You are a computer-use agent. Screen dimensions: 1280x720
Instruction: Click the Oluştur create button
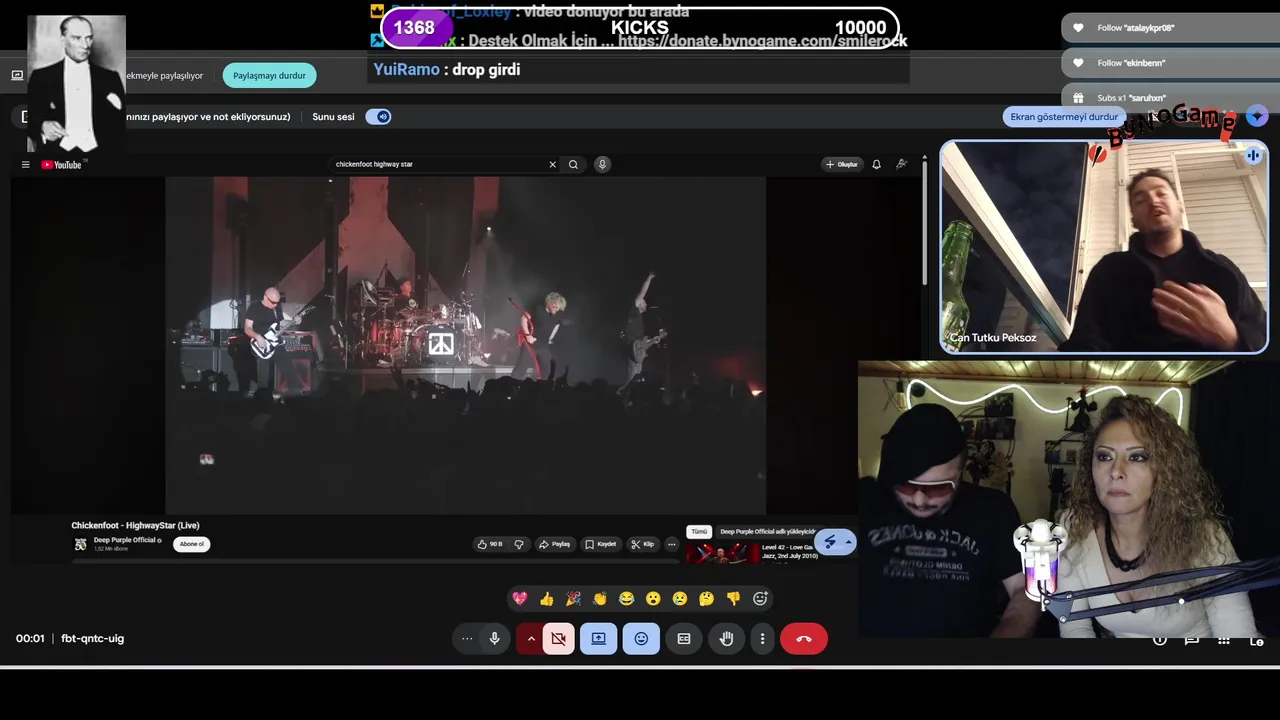click(x=842, y=164)
